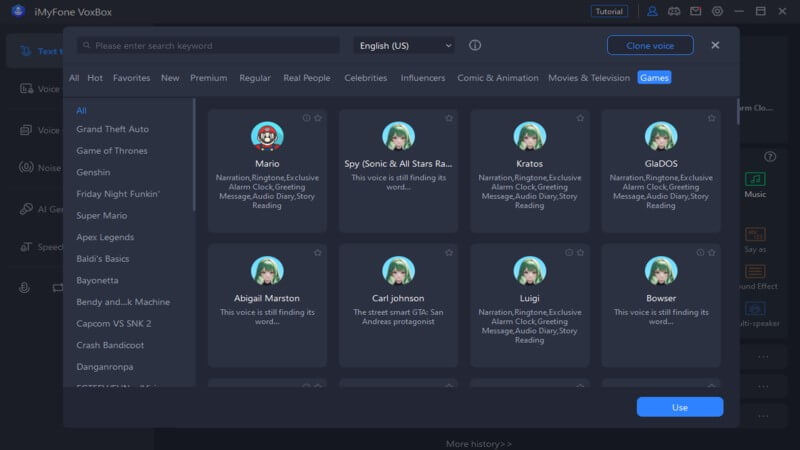Open the Voice clone sidebar icon

[26, 89]
